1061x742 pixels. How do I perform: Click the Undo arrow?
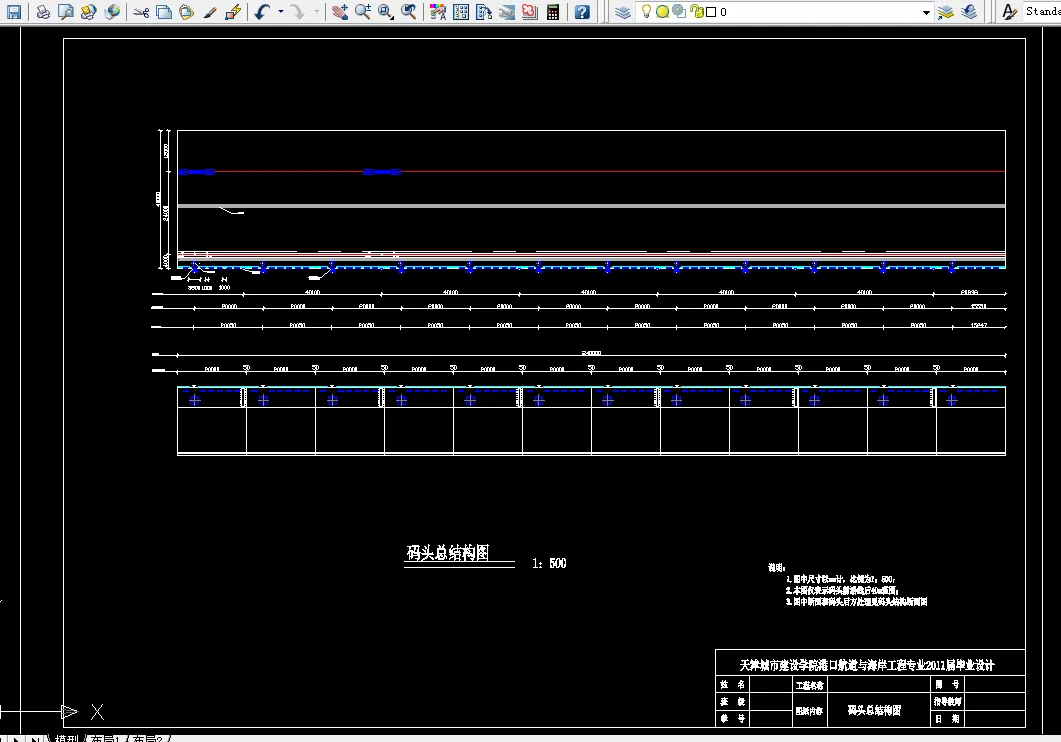[263, 11]
